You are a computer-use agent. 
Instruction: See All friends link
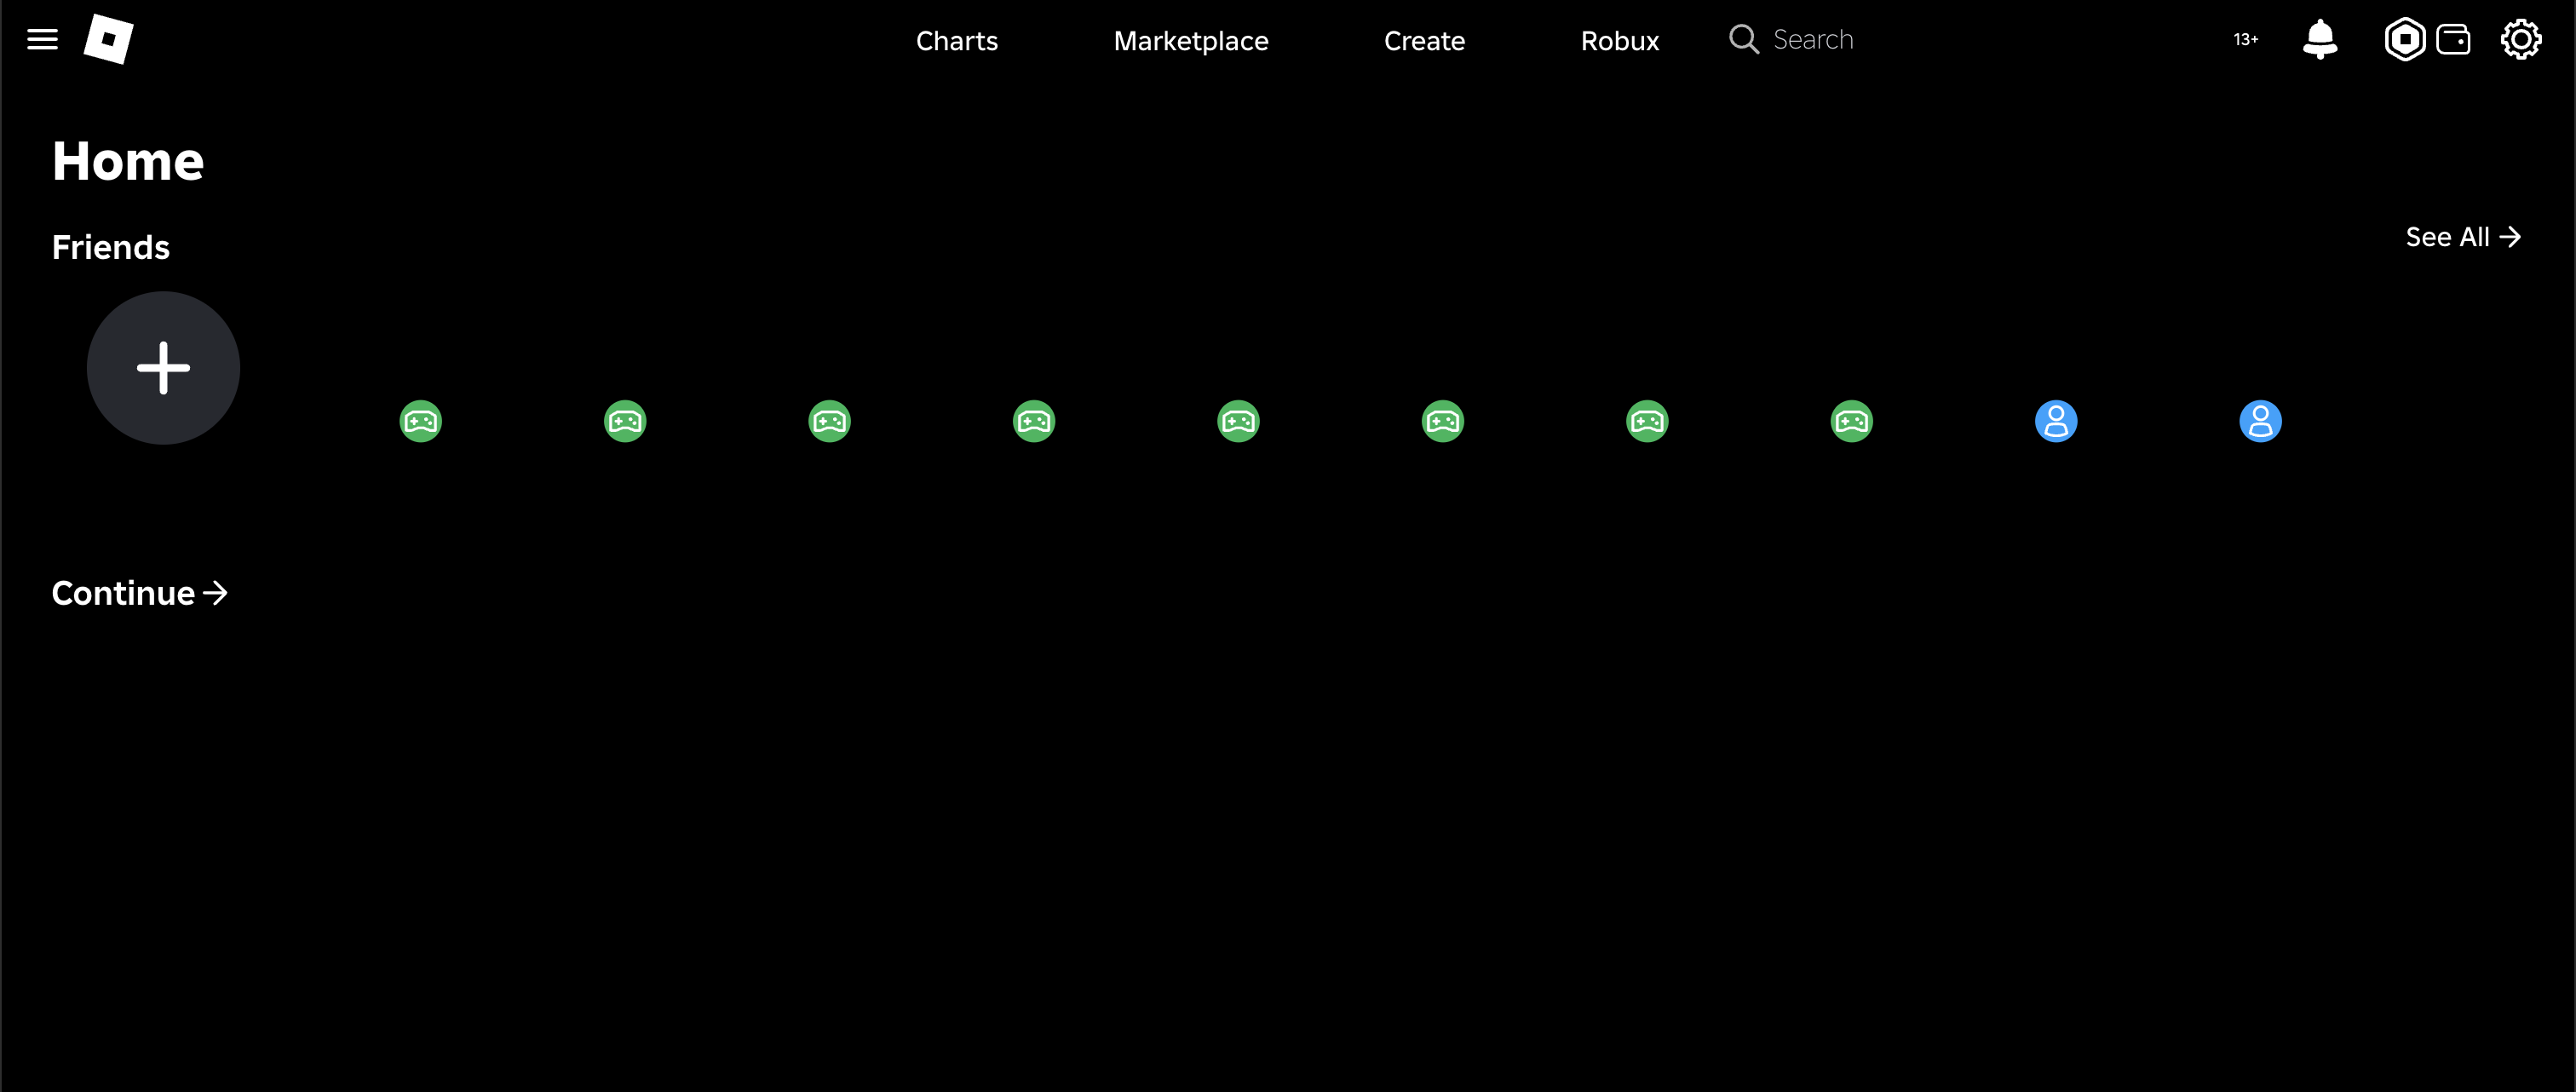pos(2462,237)
